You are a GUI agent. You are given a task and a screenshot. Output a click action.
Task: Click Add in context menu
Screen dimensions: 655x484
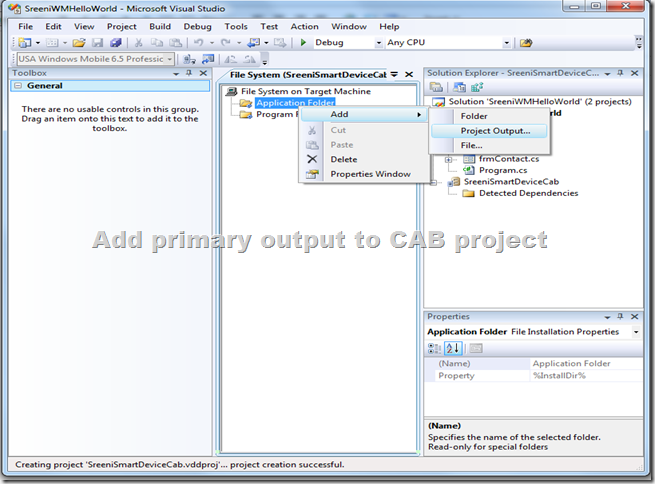[363, 114]
